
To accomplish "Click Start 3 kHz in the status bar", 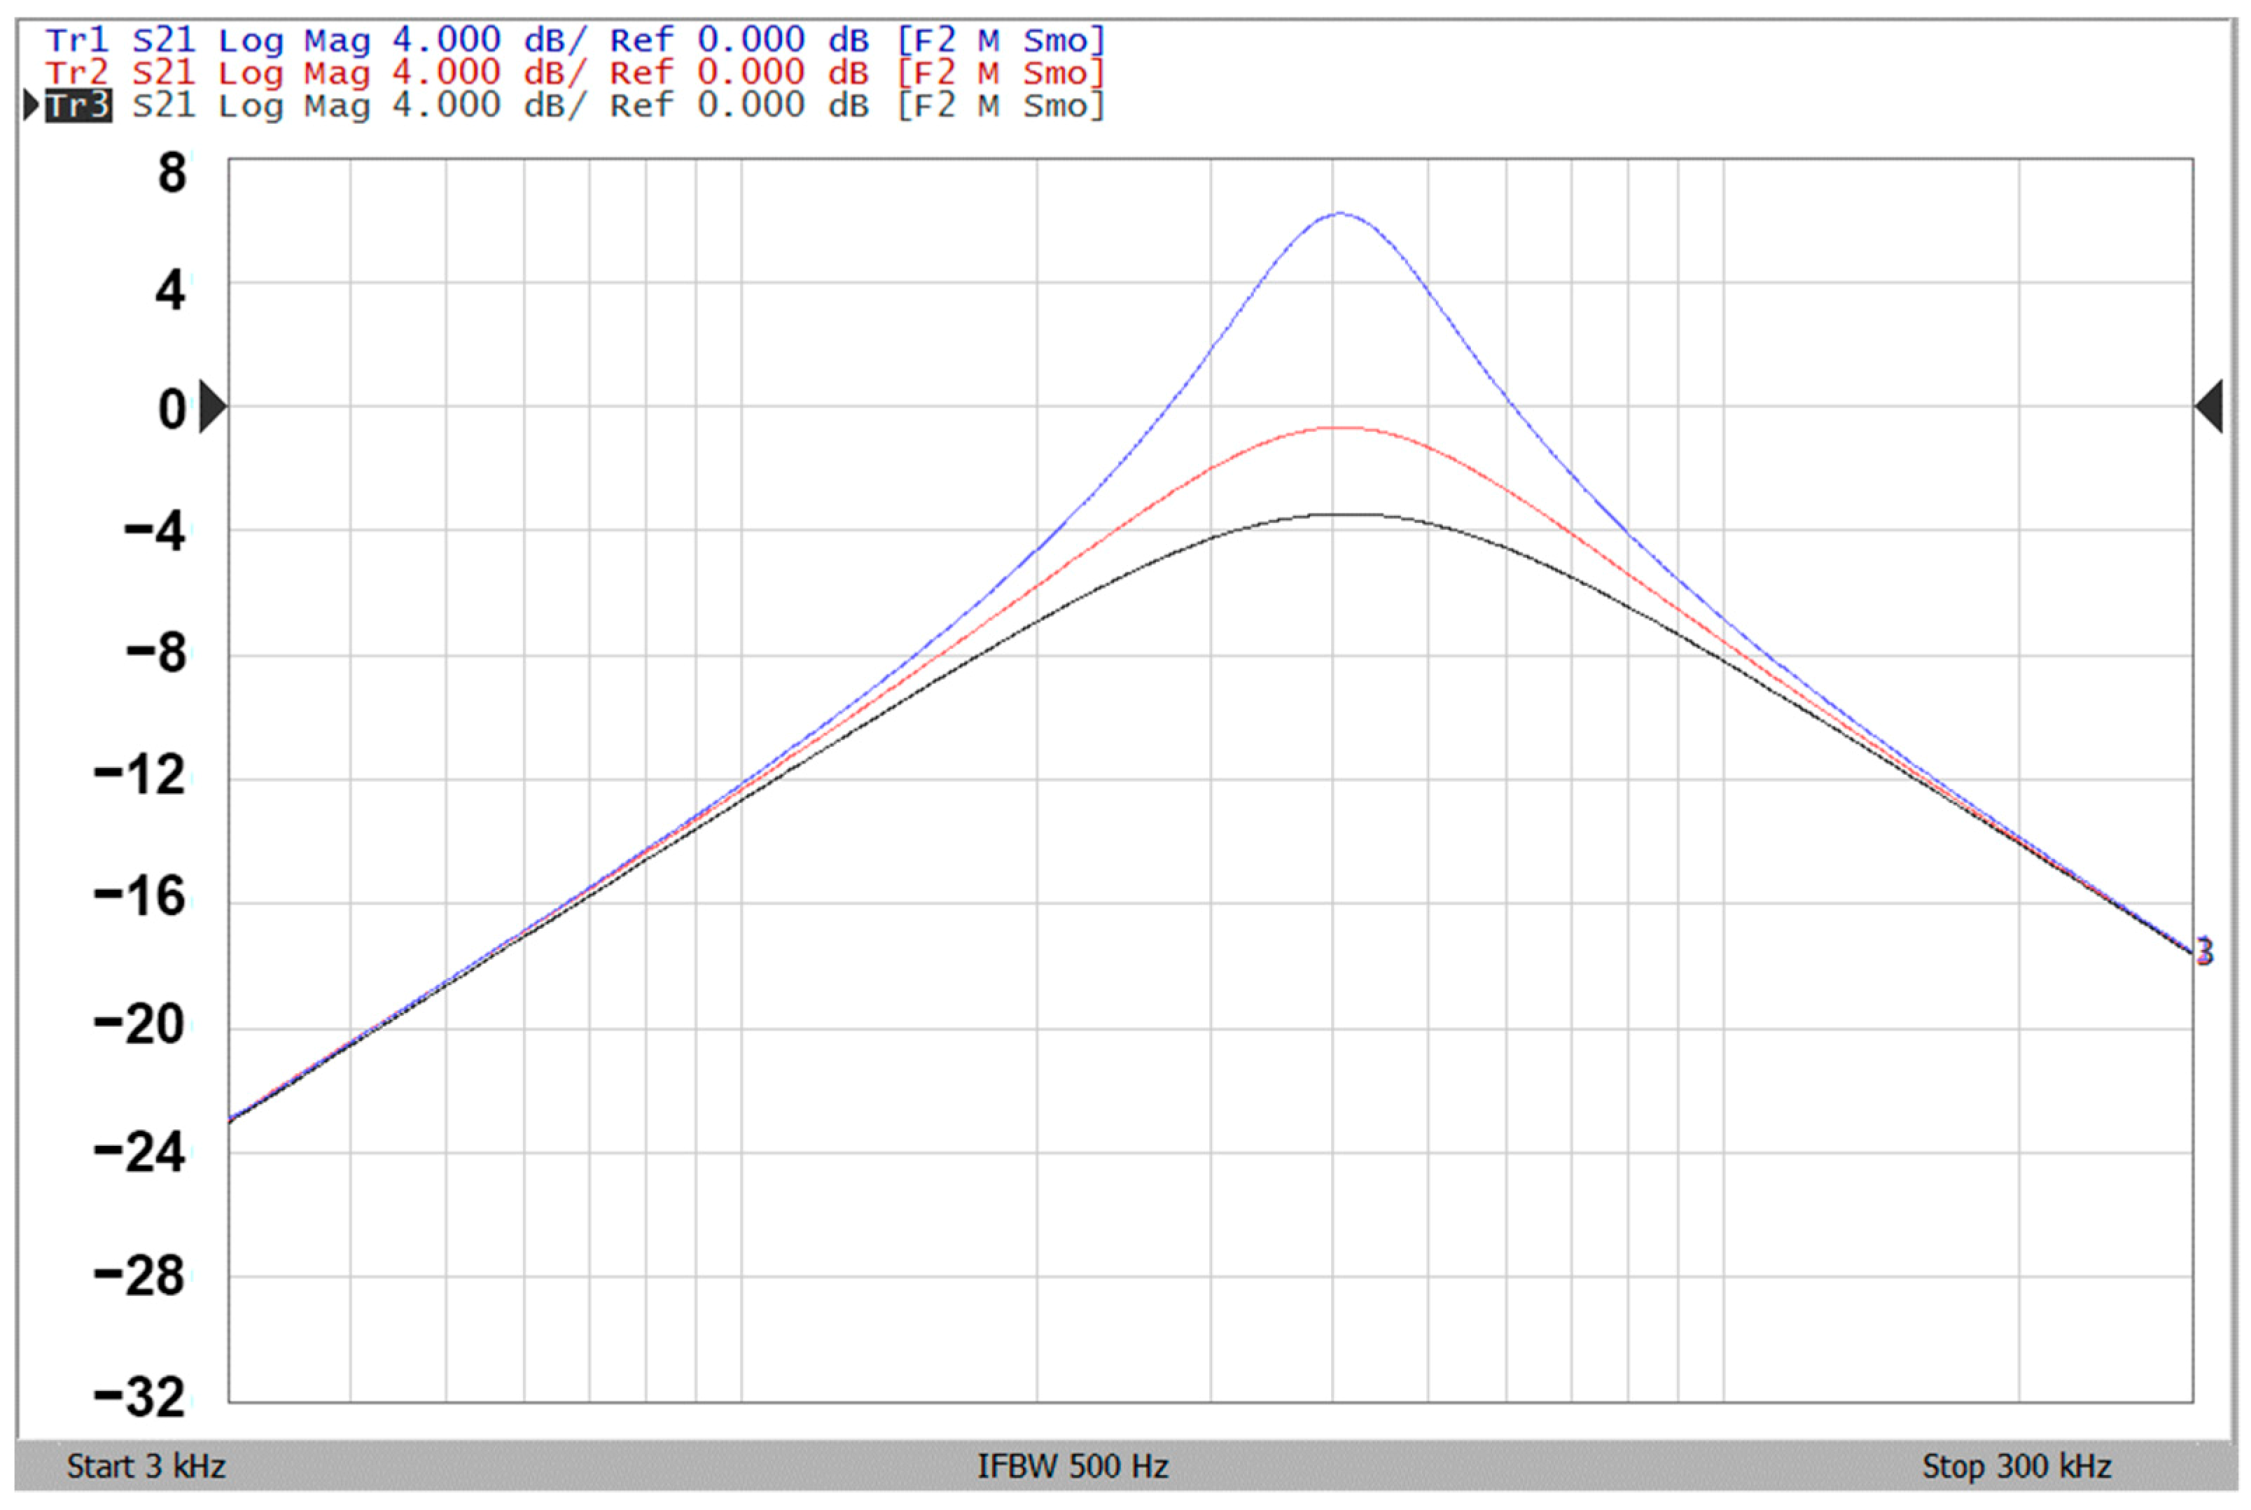I will pyautogui.click(x=146, y=1466).
